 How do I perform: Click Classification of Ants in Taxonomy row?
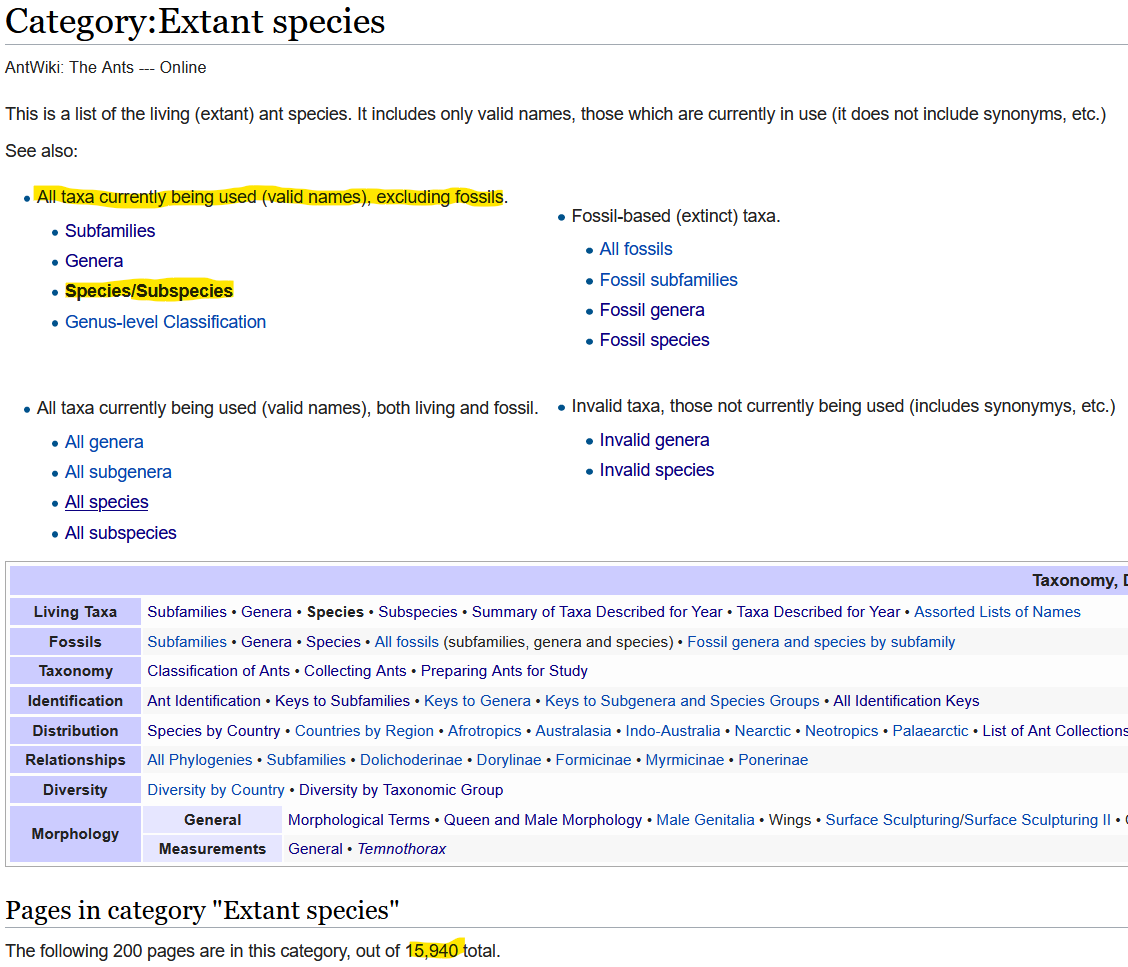pyautogui.click(x=218, y=671)
